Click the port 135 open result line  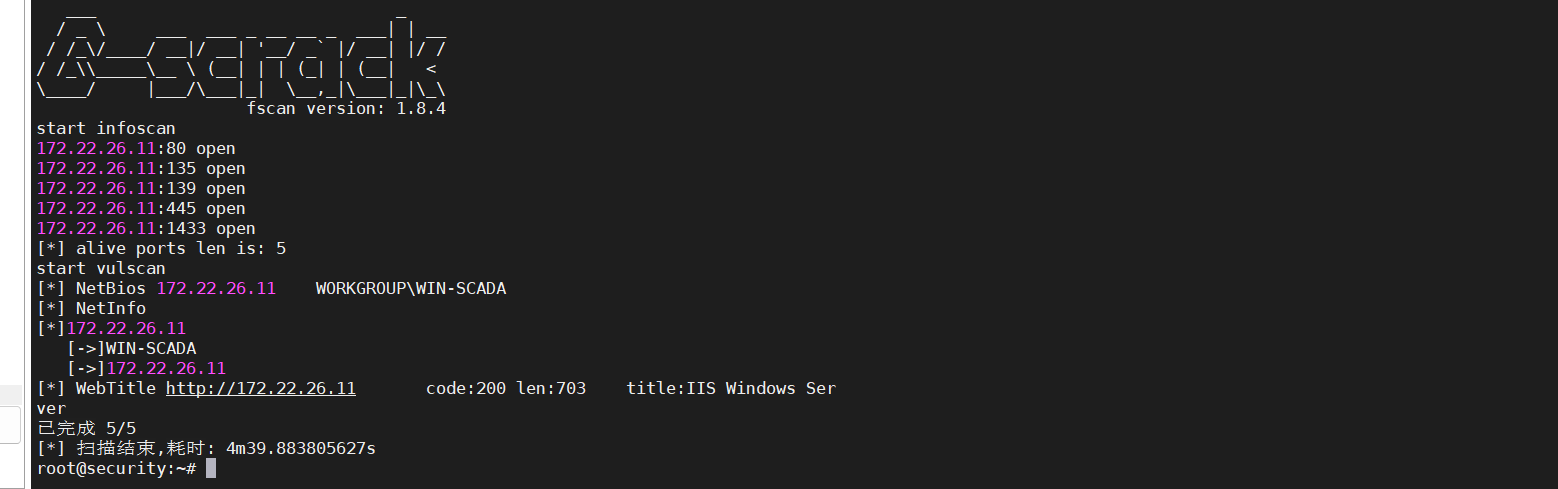[x=140, y=168]
